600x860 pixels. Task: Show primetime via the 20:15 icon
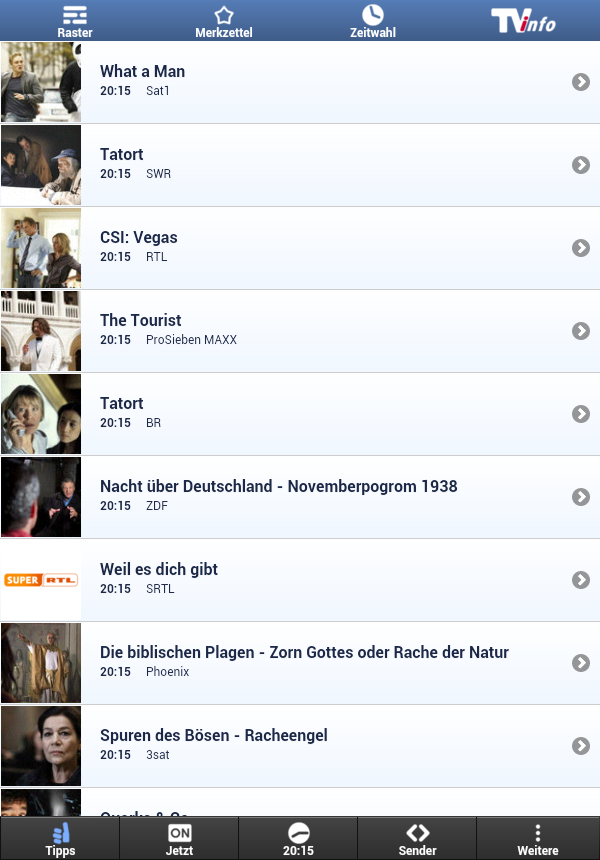(x=298, y=833)
